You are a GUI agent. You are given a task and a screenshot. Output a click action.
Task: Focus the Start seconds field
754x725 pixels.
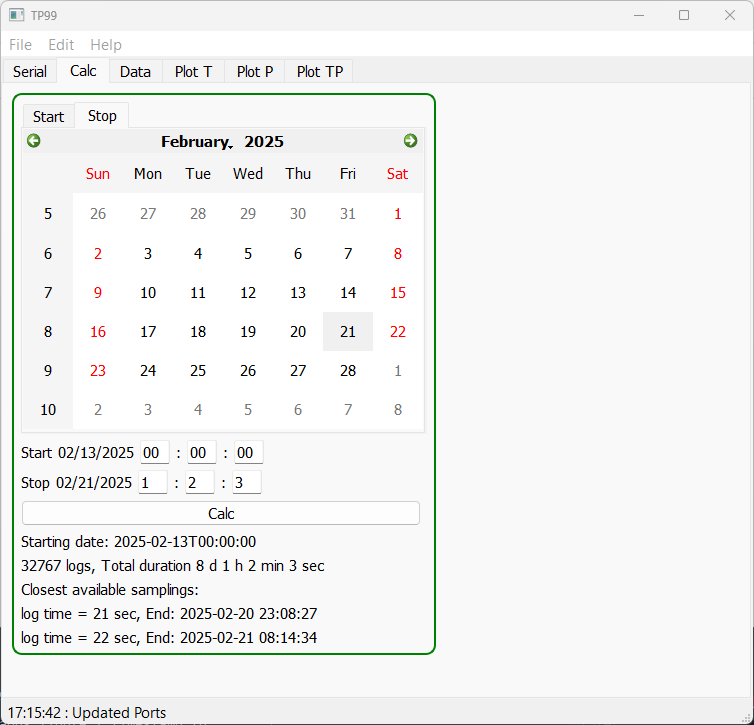pyautogui.click(x=249, y=452)
